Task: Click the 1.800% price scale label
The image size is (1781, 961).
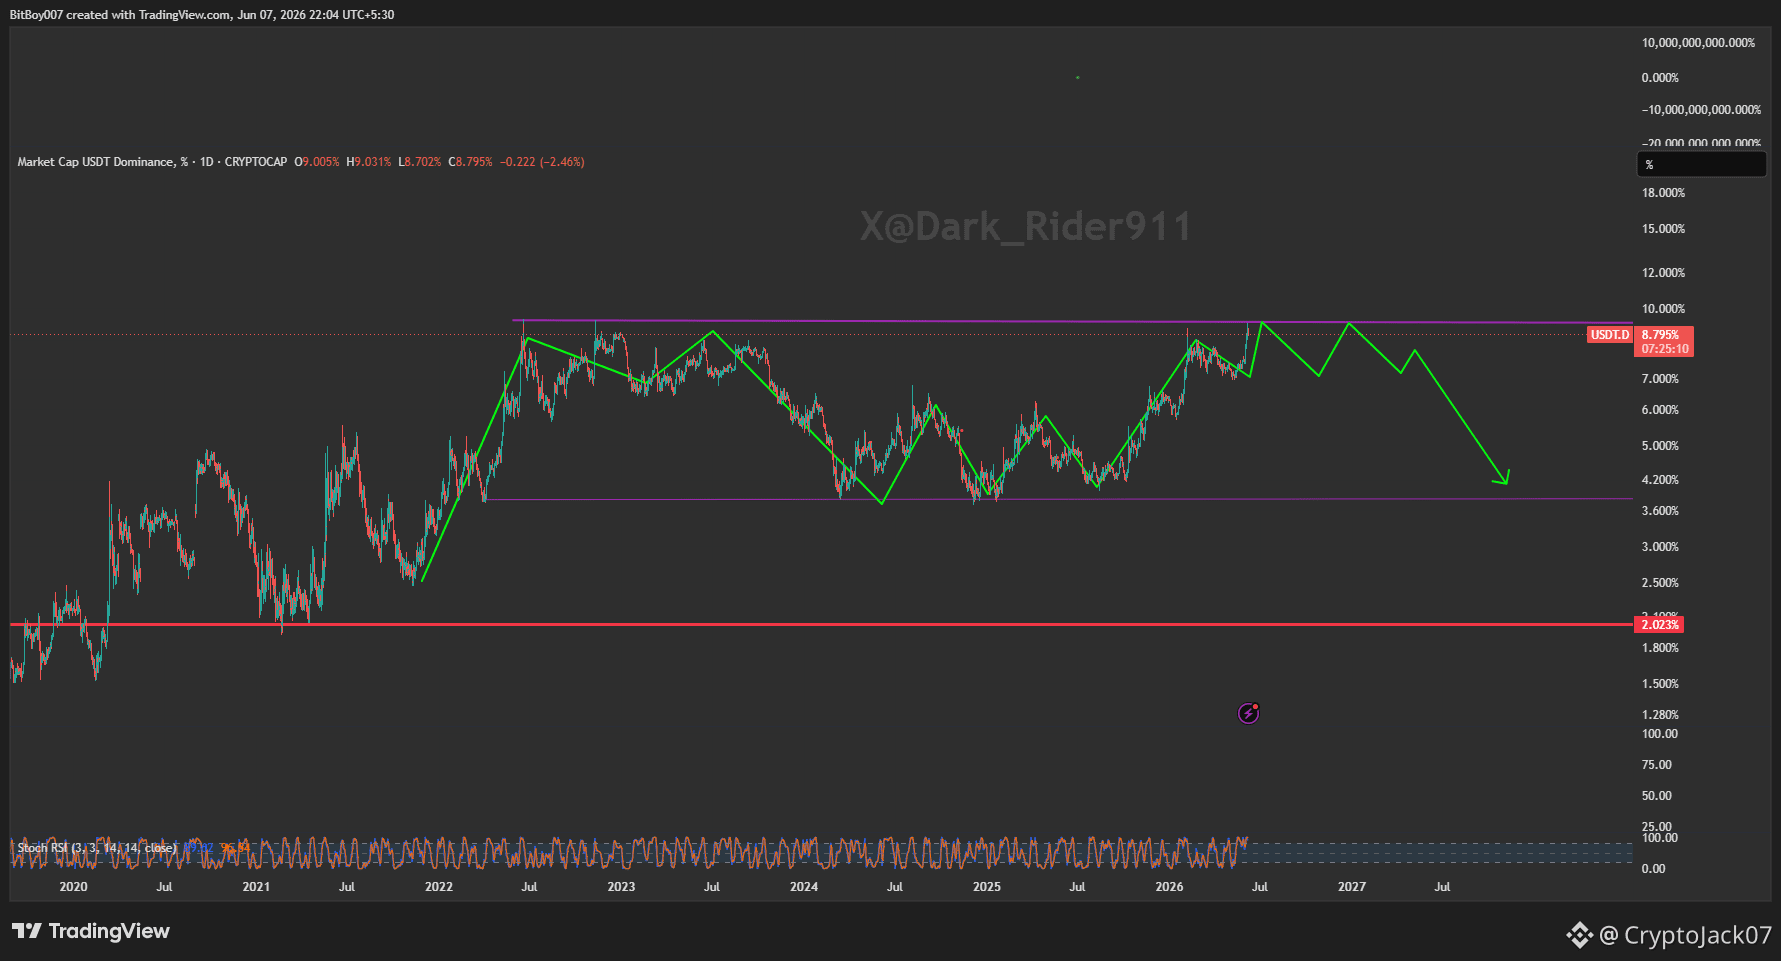Action: point(1661,648)
